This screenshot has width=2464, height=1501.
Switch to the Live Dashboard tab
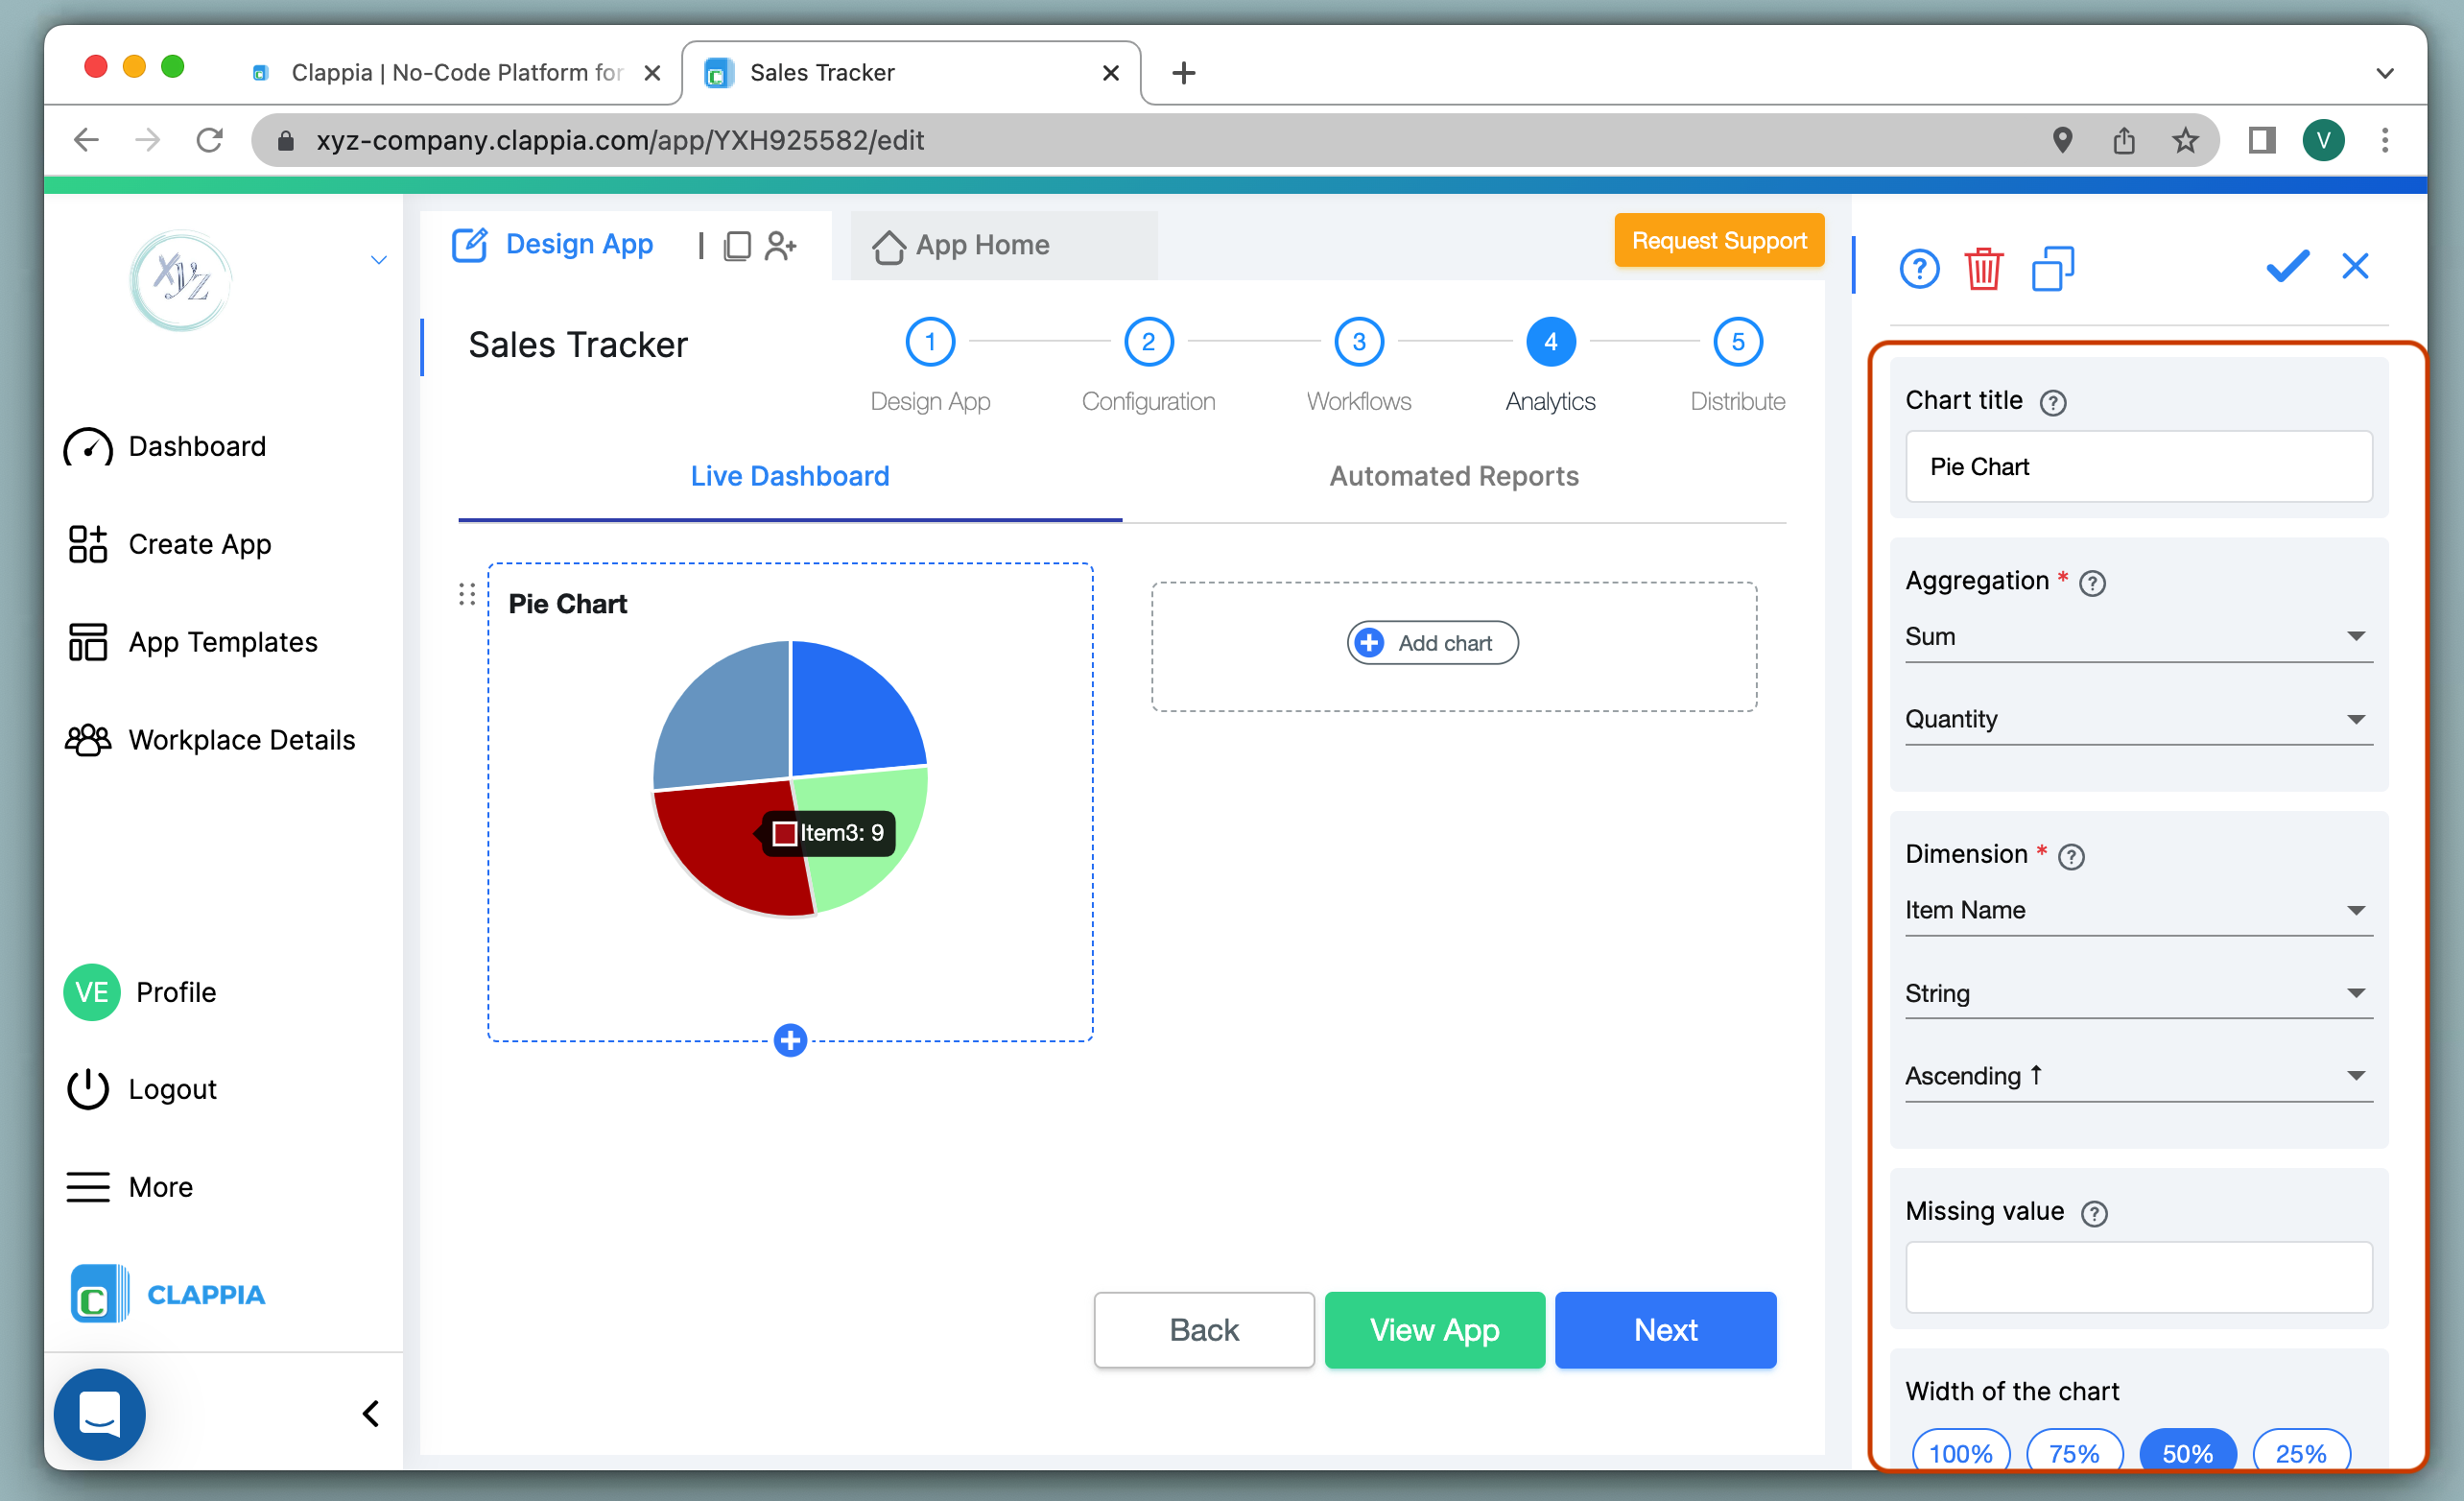789,476
